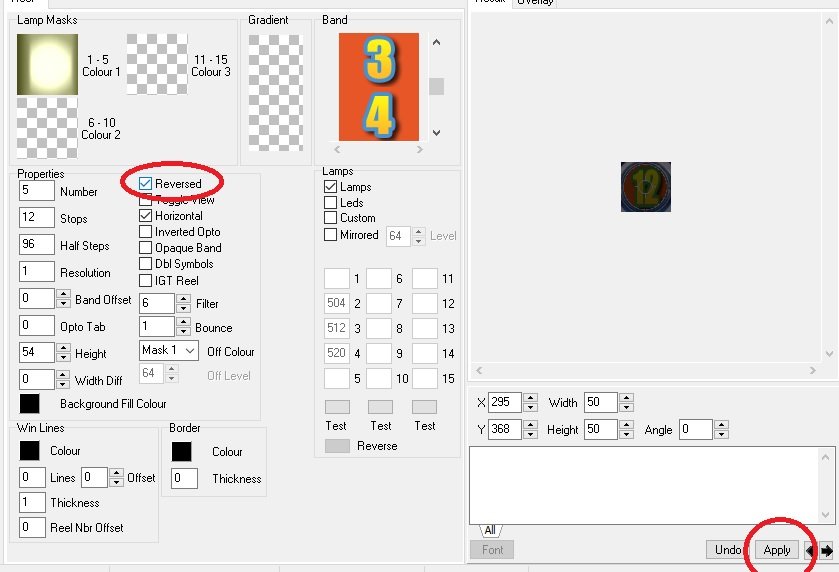Toggle the Horizontal checkbox
The height and width of the screenshot is (572, 839).
coord(146,216)
